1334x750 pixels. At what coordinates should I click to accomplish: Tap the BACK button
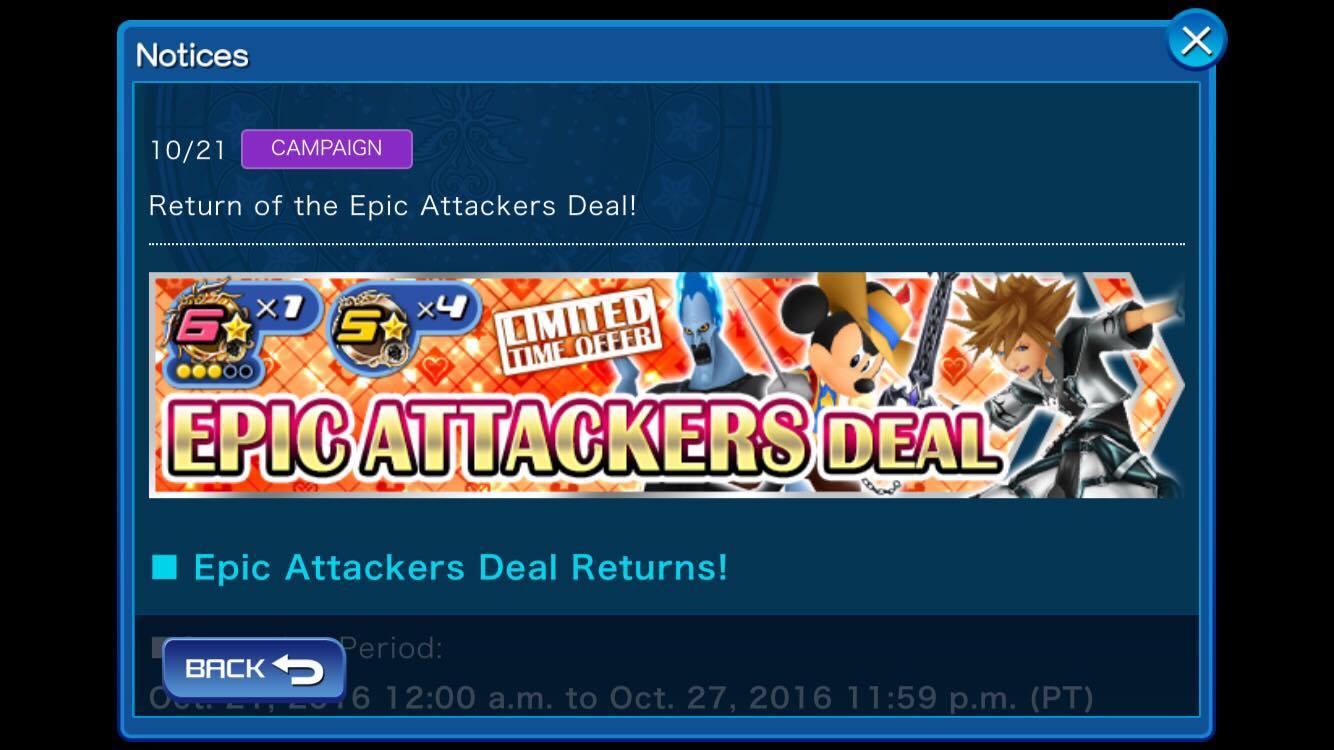(254, 669)
